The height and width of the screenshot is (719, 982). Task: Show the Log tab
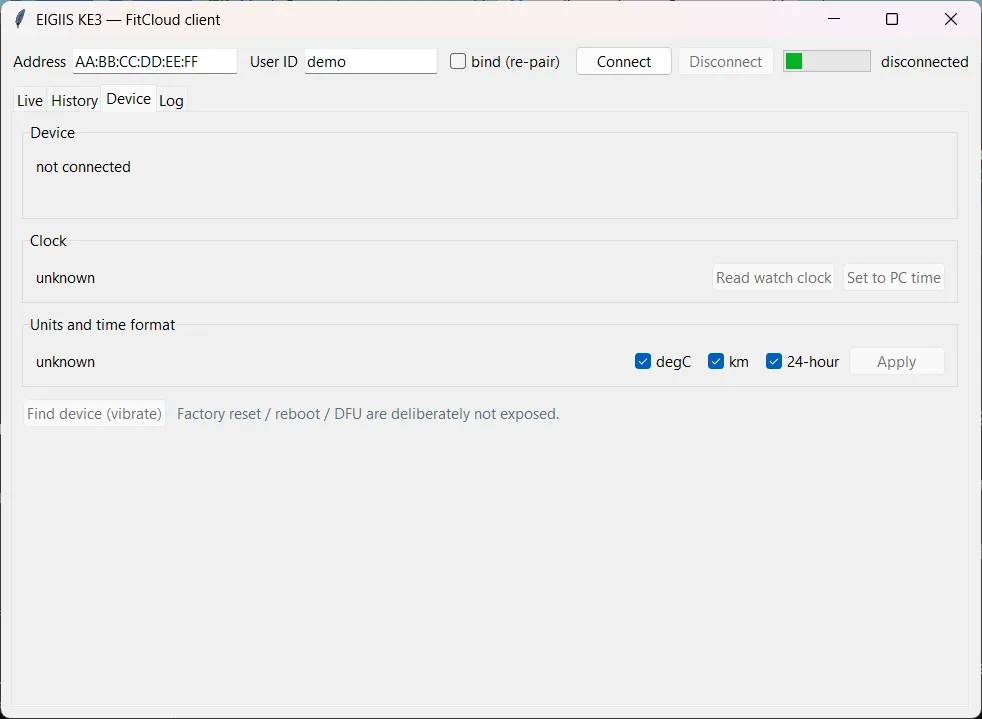(171, 101)
